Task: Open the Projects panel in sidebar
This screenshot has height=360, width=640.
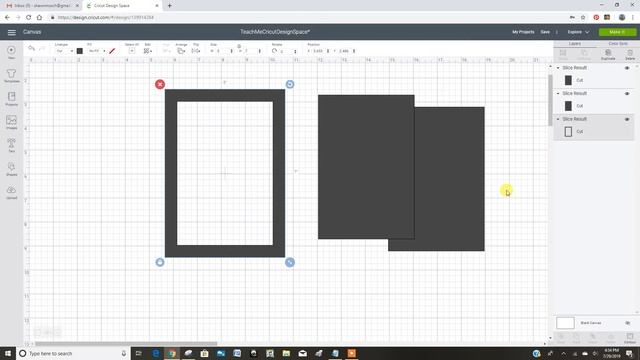Action: tap(11, 99)
